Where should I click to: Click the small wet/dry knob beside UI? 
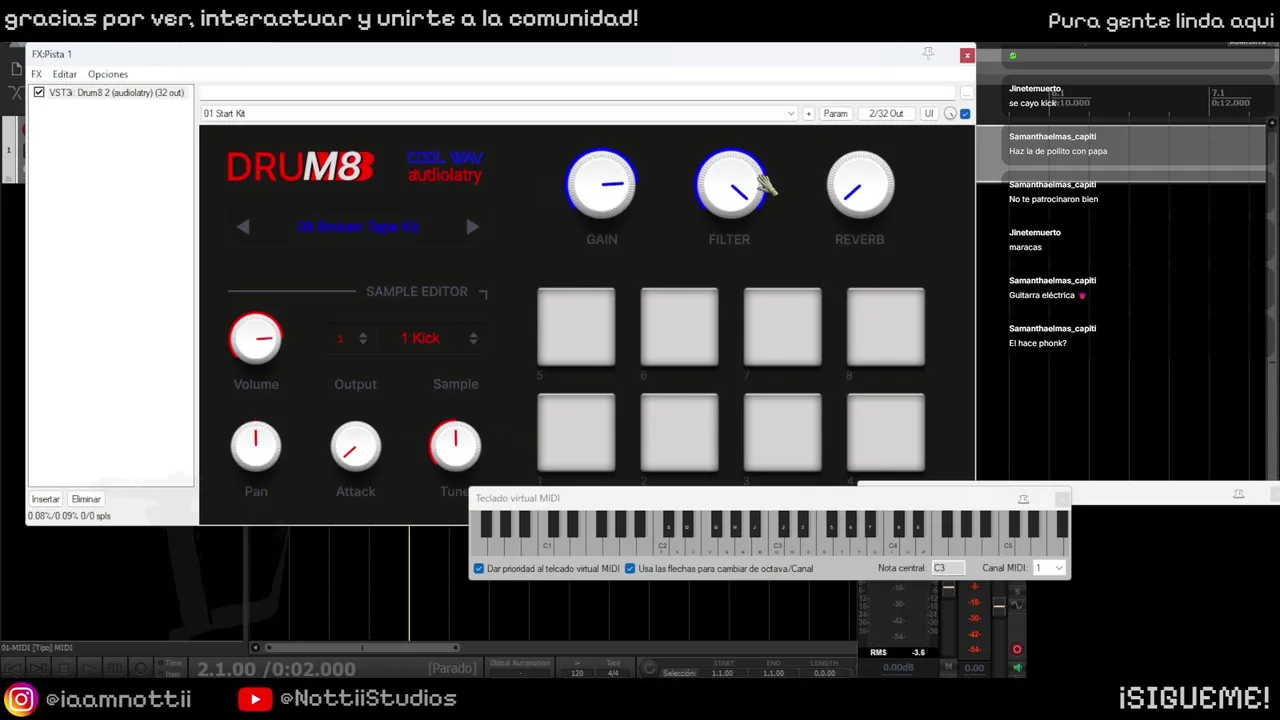[x=950, y=114]
